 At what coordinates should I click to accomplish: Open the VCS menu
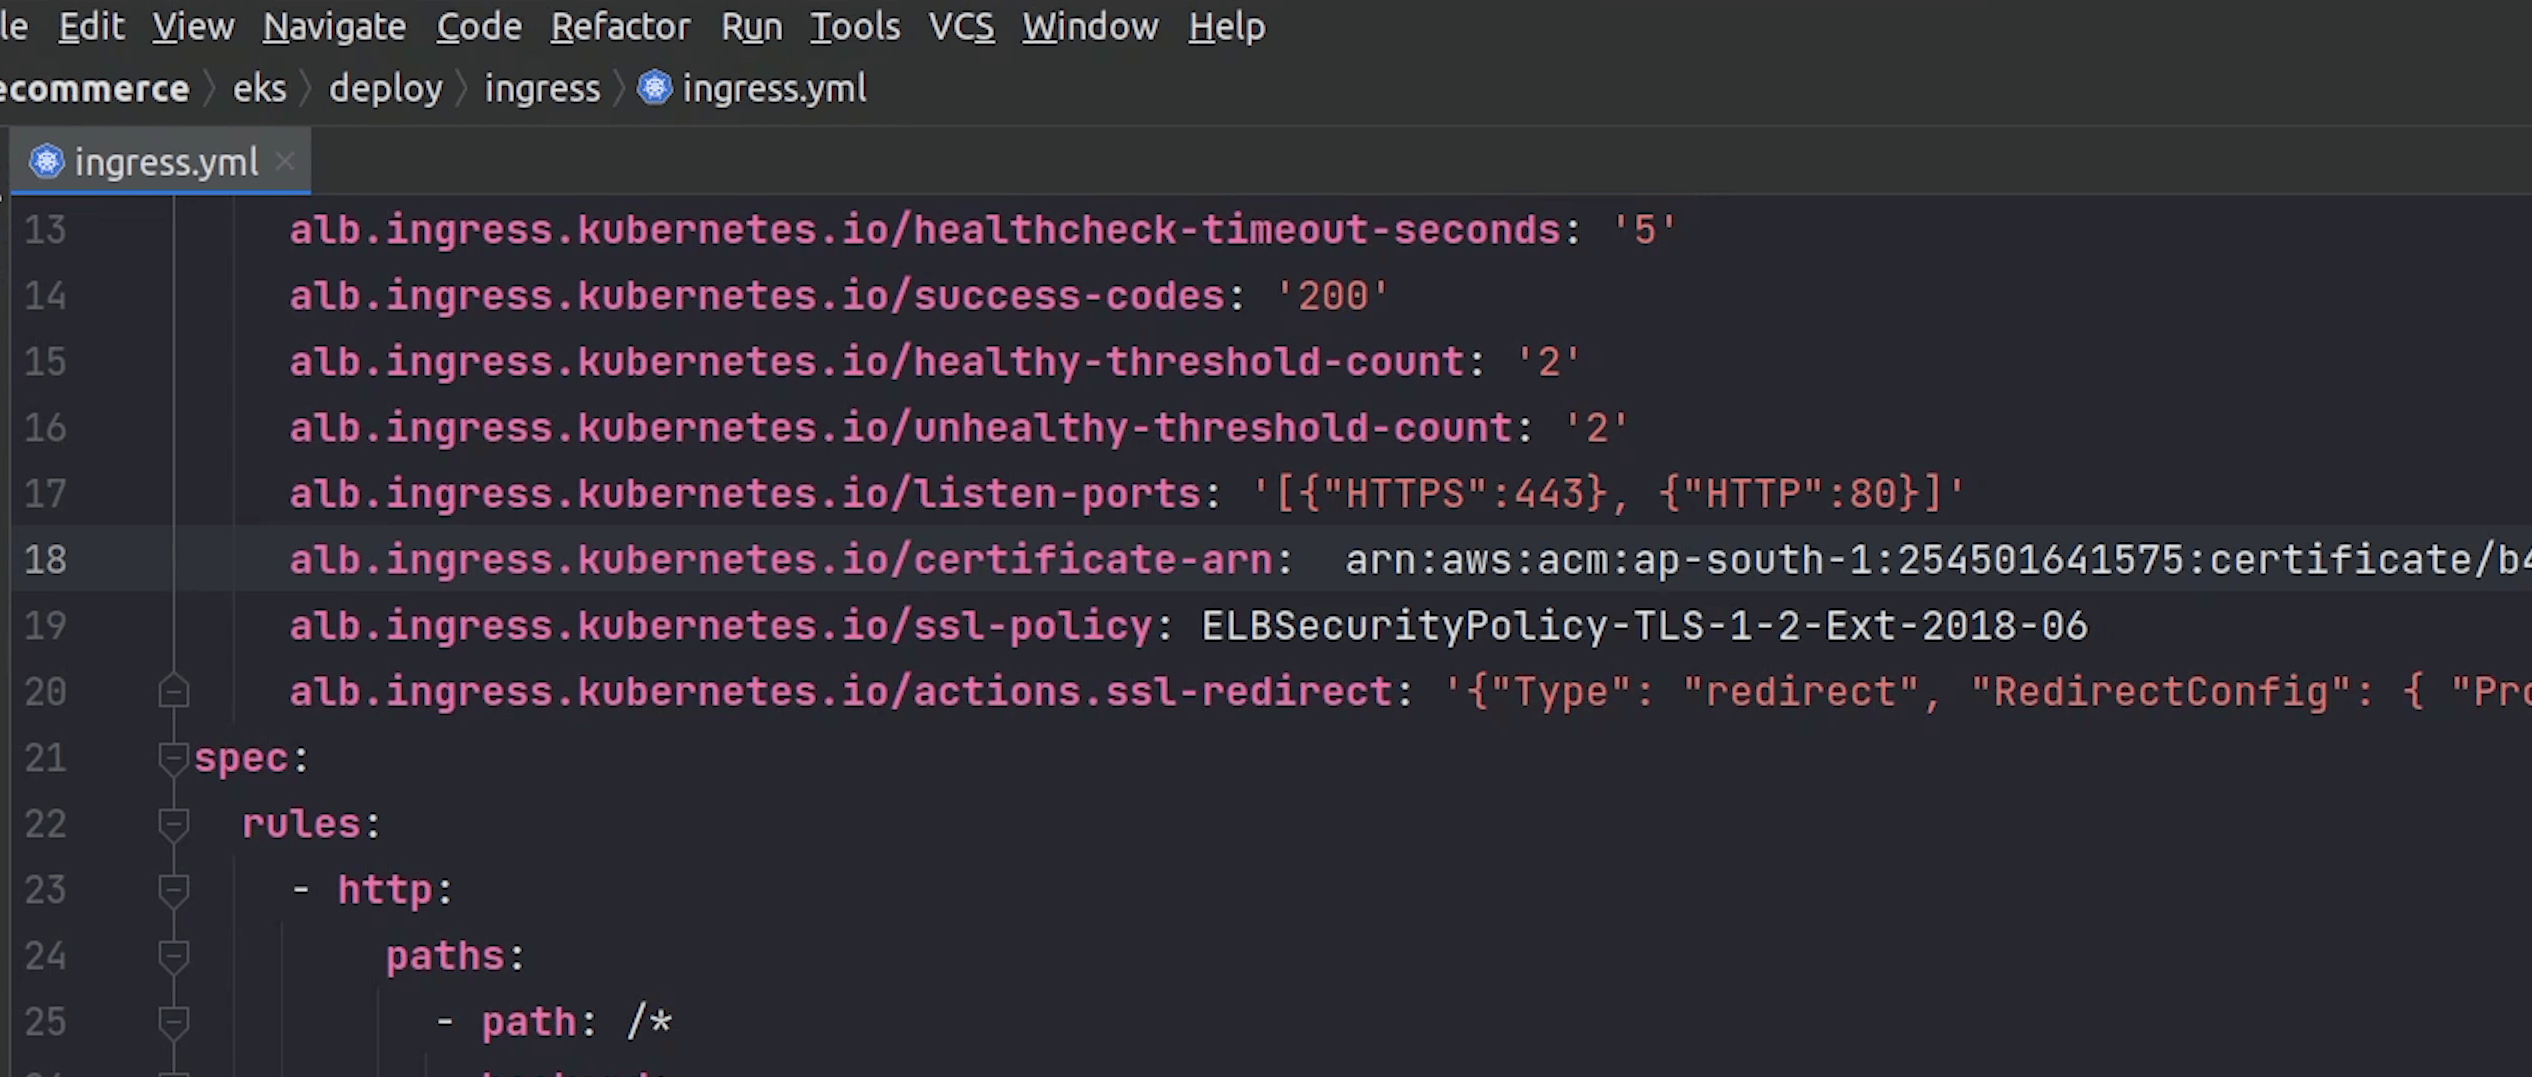pyautogui.click(x=961, y=27)
